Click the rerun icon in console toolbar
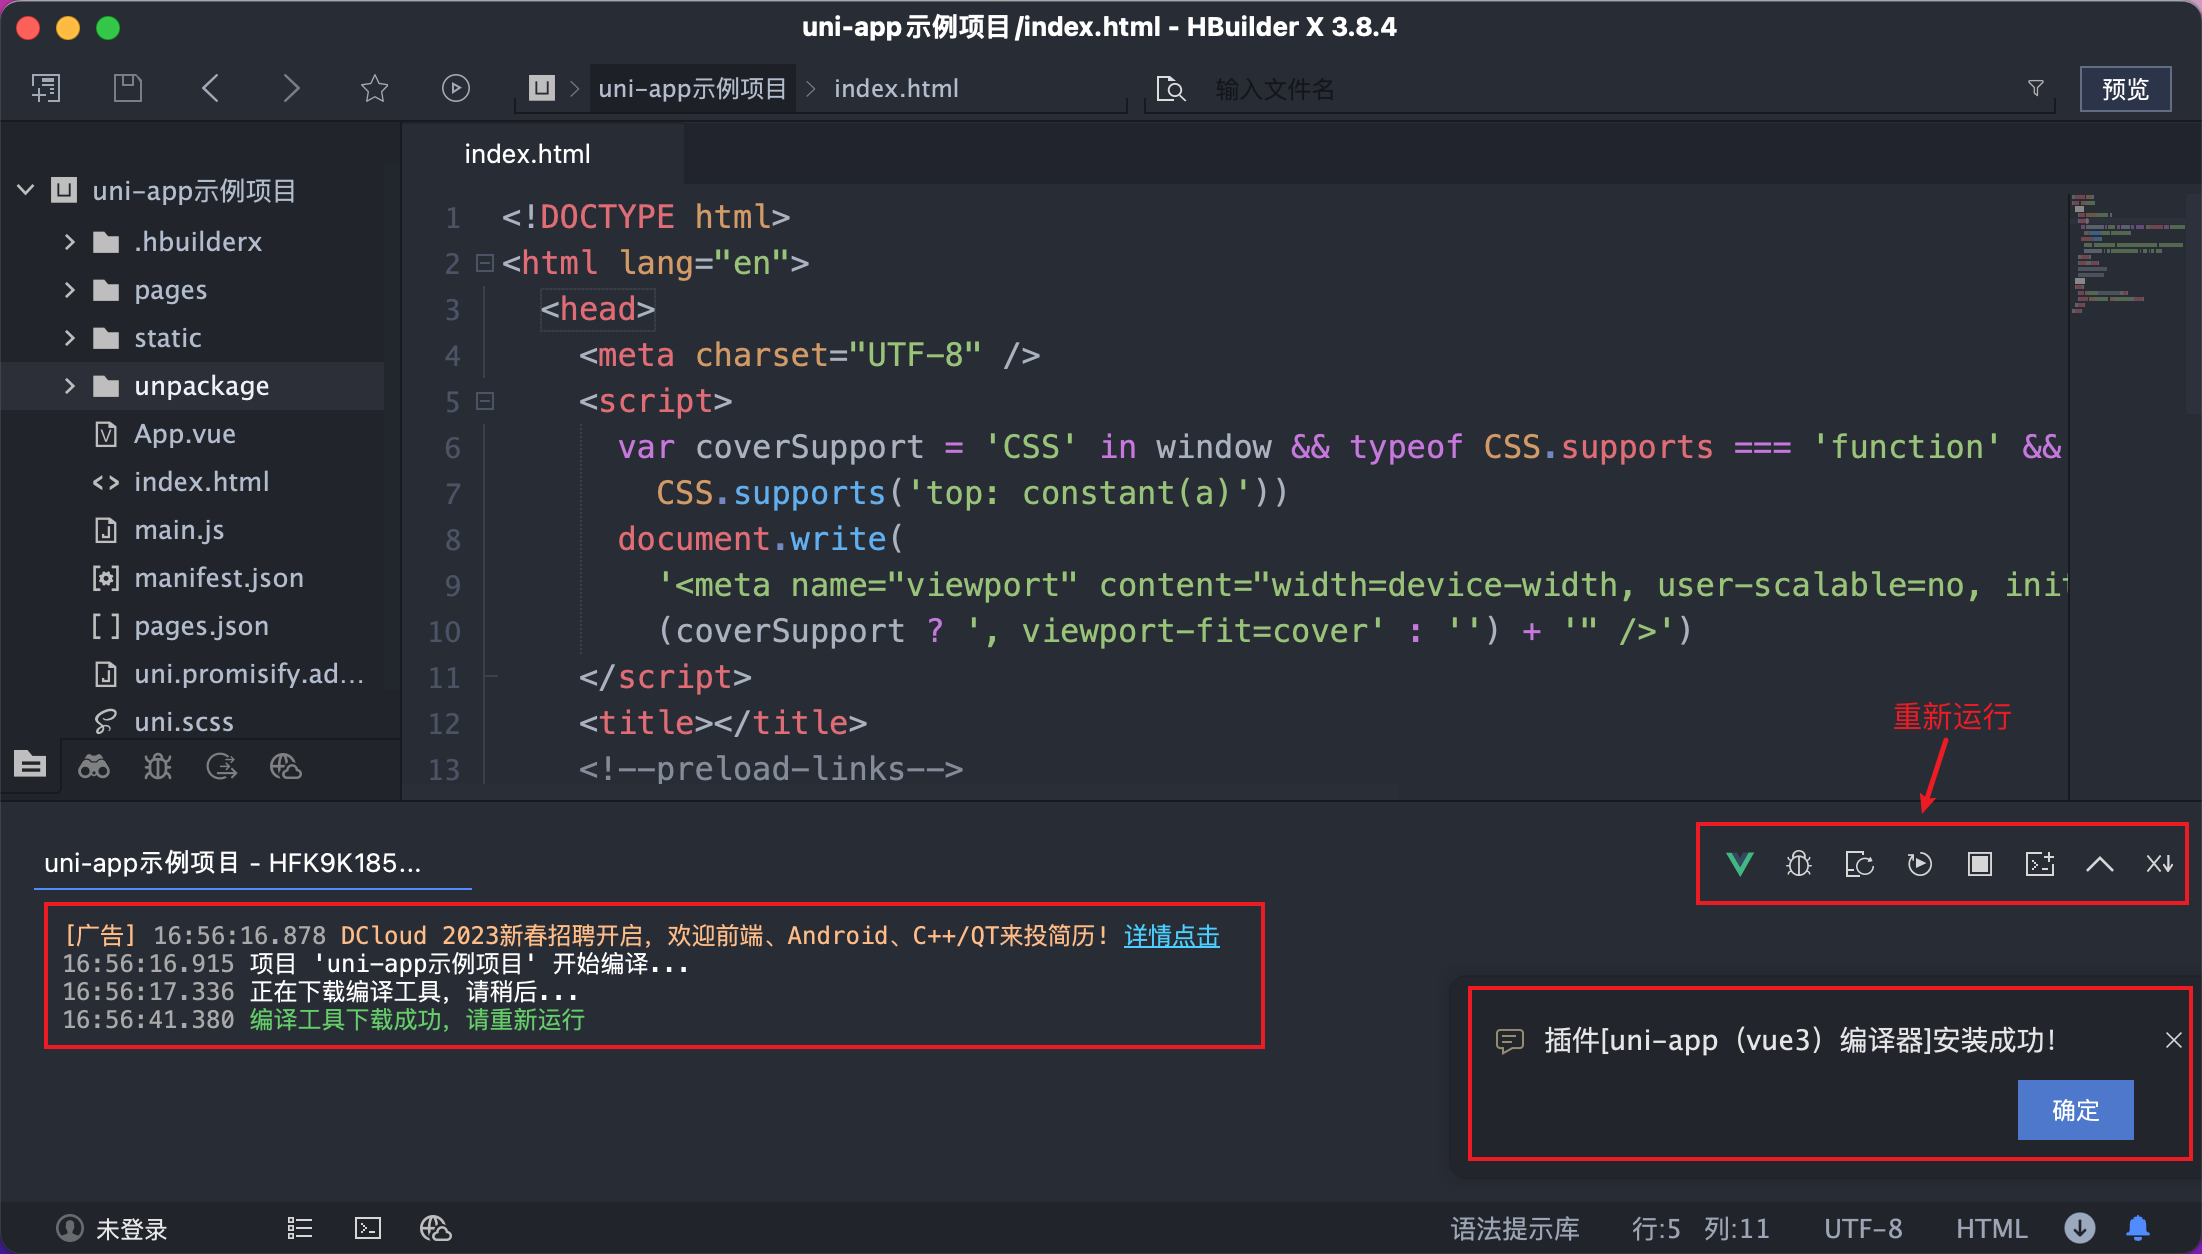The image size is (2202, 1254). [x=1919, y=864]
